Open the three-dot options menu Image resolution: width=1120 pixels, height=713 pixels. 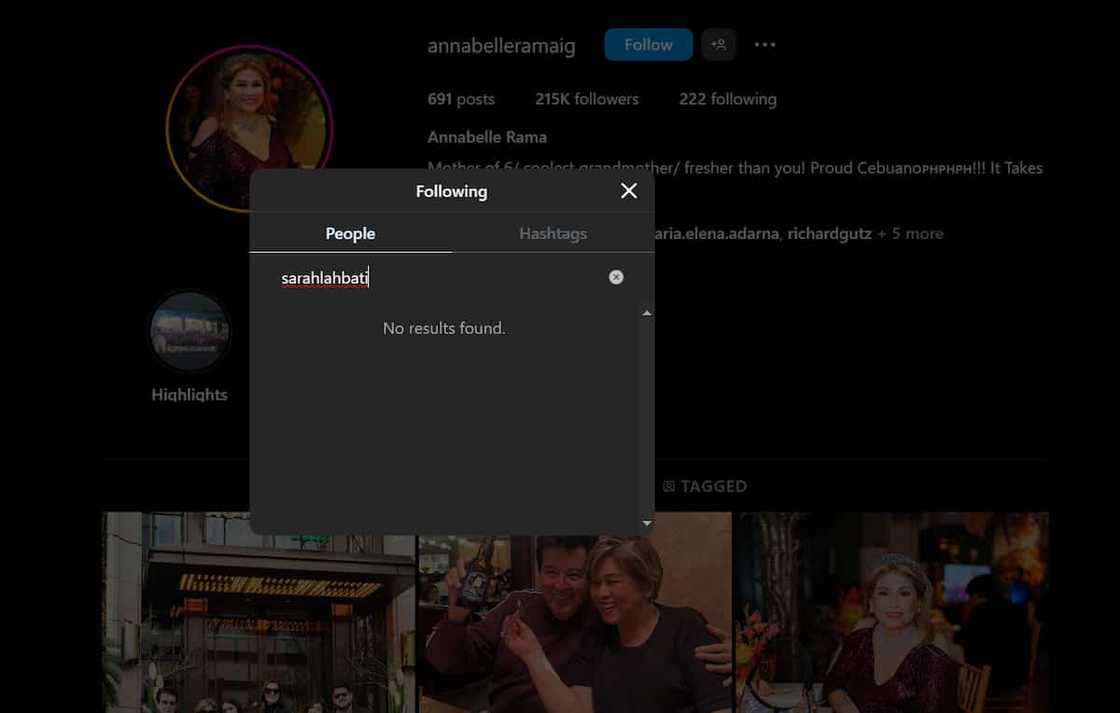(x=765, y=45)
